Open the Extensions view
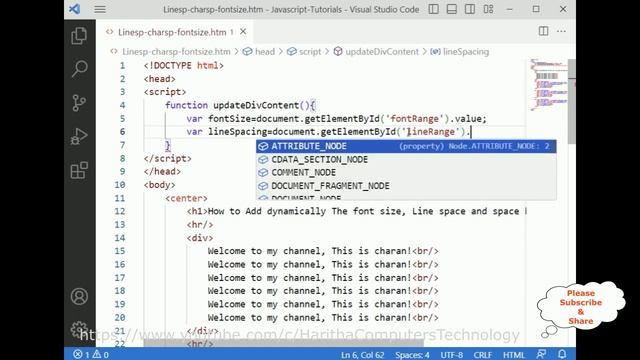The width and height of the screenshot is (640, 360). (79, 170)
